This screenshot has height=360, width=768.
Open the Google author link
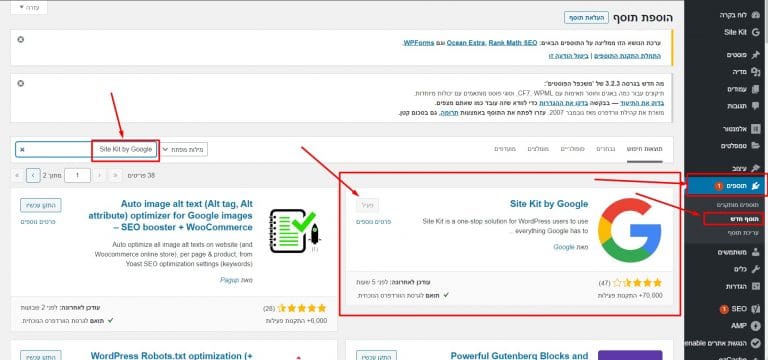pos(564,247)
